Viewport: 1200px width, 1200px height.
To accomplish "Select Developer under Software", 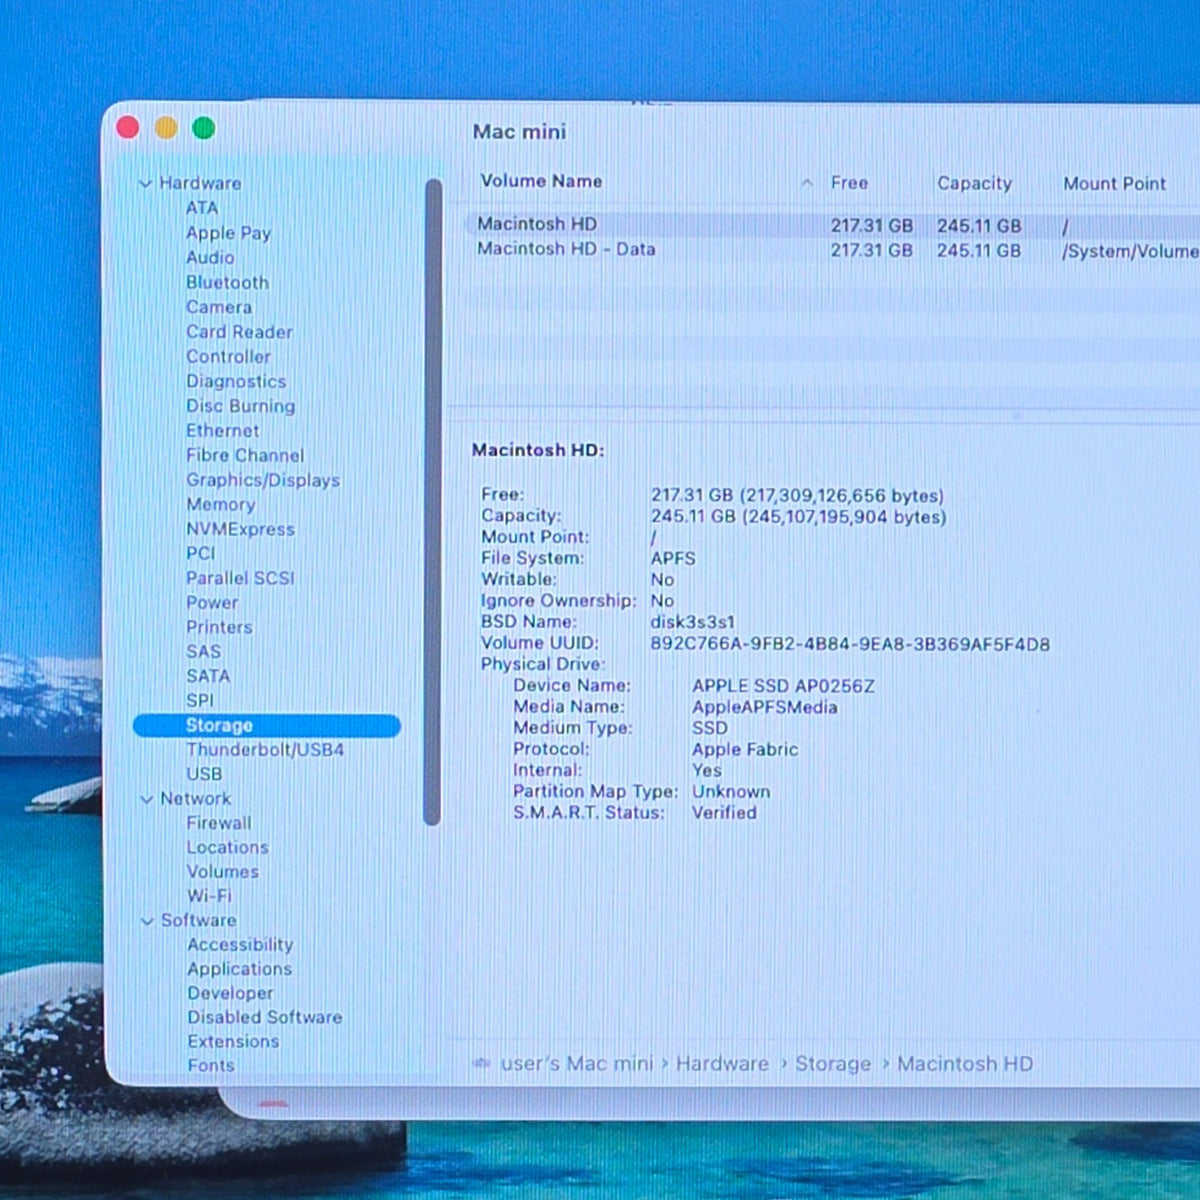I will (x=230, y=993).
